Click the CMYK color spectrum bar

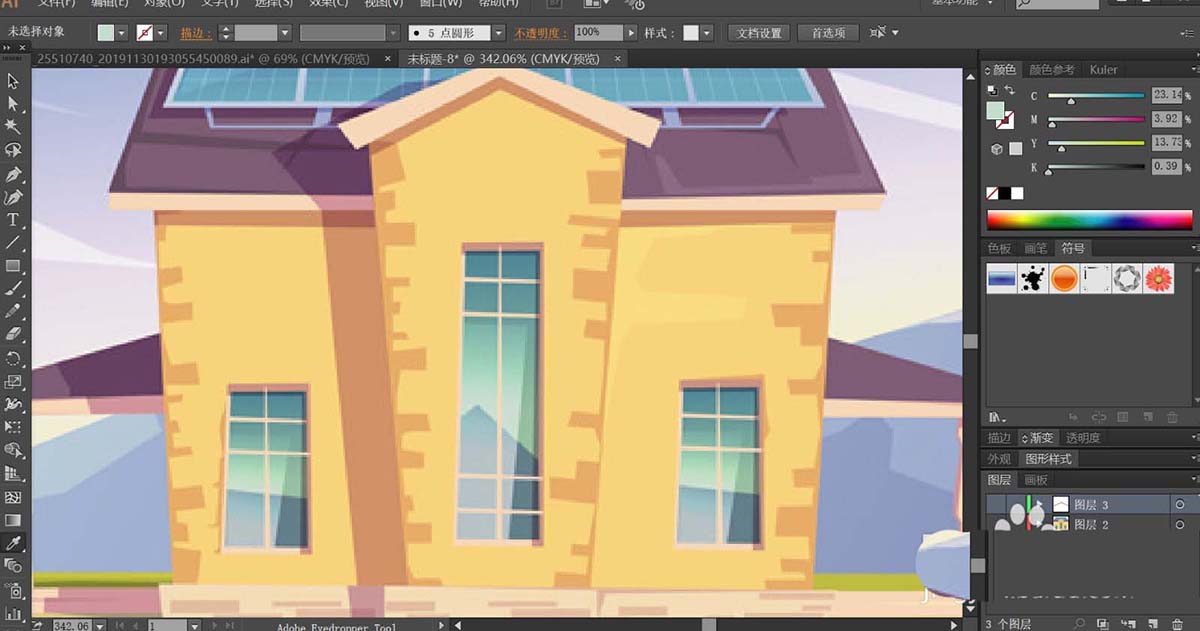click(x=1090, y=220)
